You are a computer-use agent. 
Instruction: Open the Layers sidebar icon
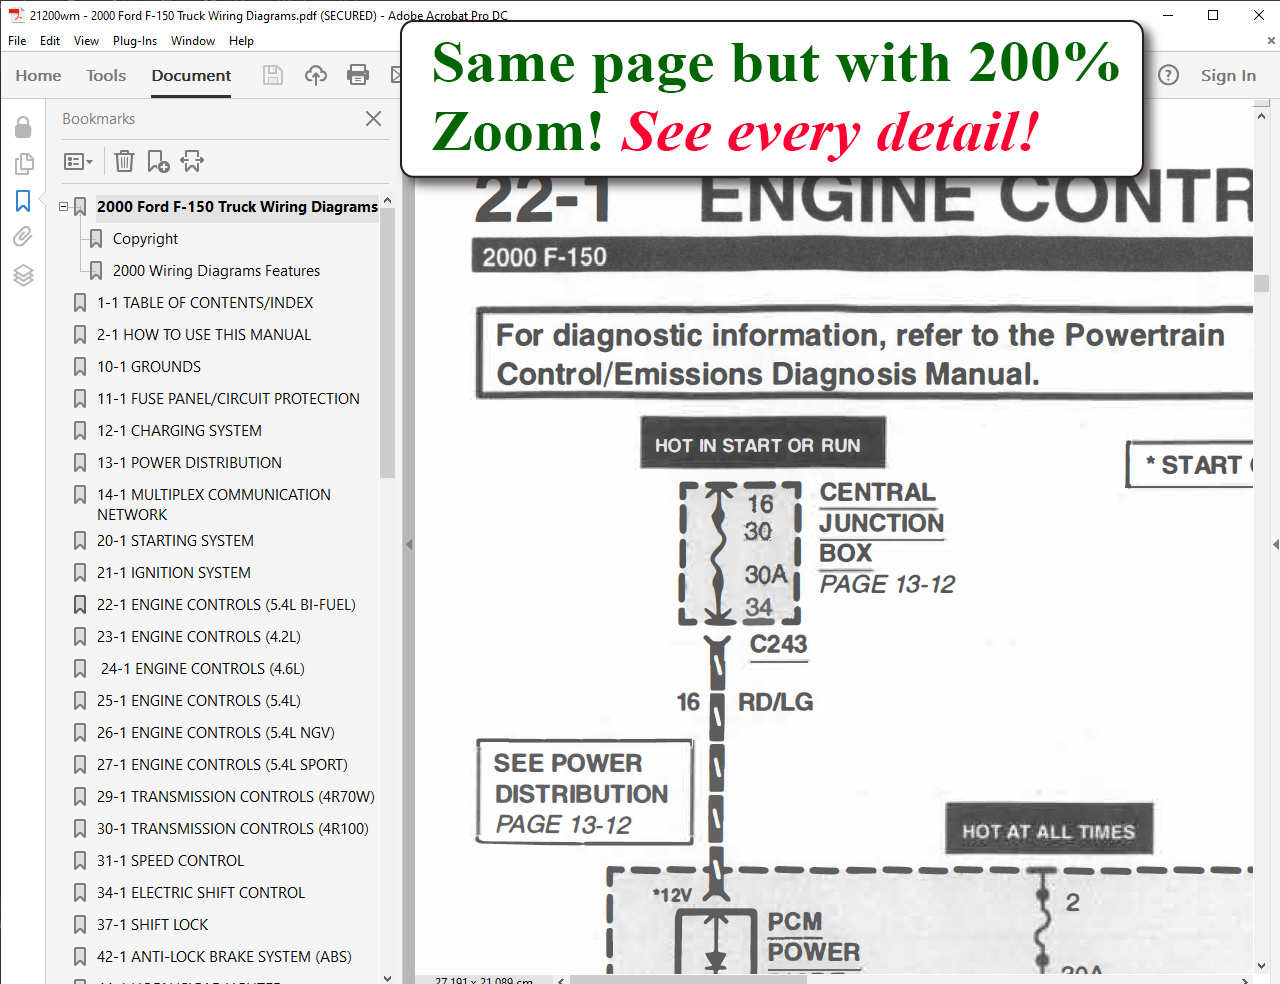point(23,275)
